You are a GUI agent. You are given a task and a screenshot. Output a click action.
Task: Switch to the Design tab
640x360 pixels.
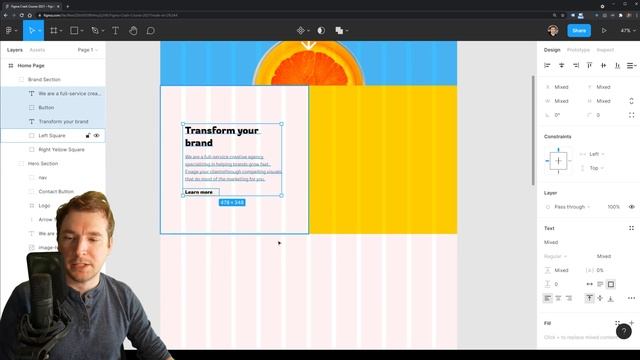[552, 50]
